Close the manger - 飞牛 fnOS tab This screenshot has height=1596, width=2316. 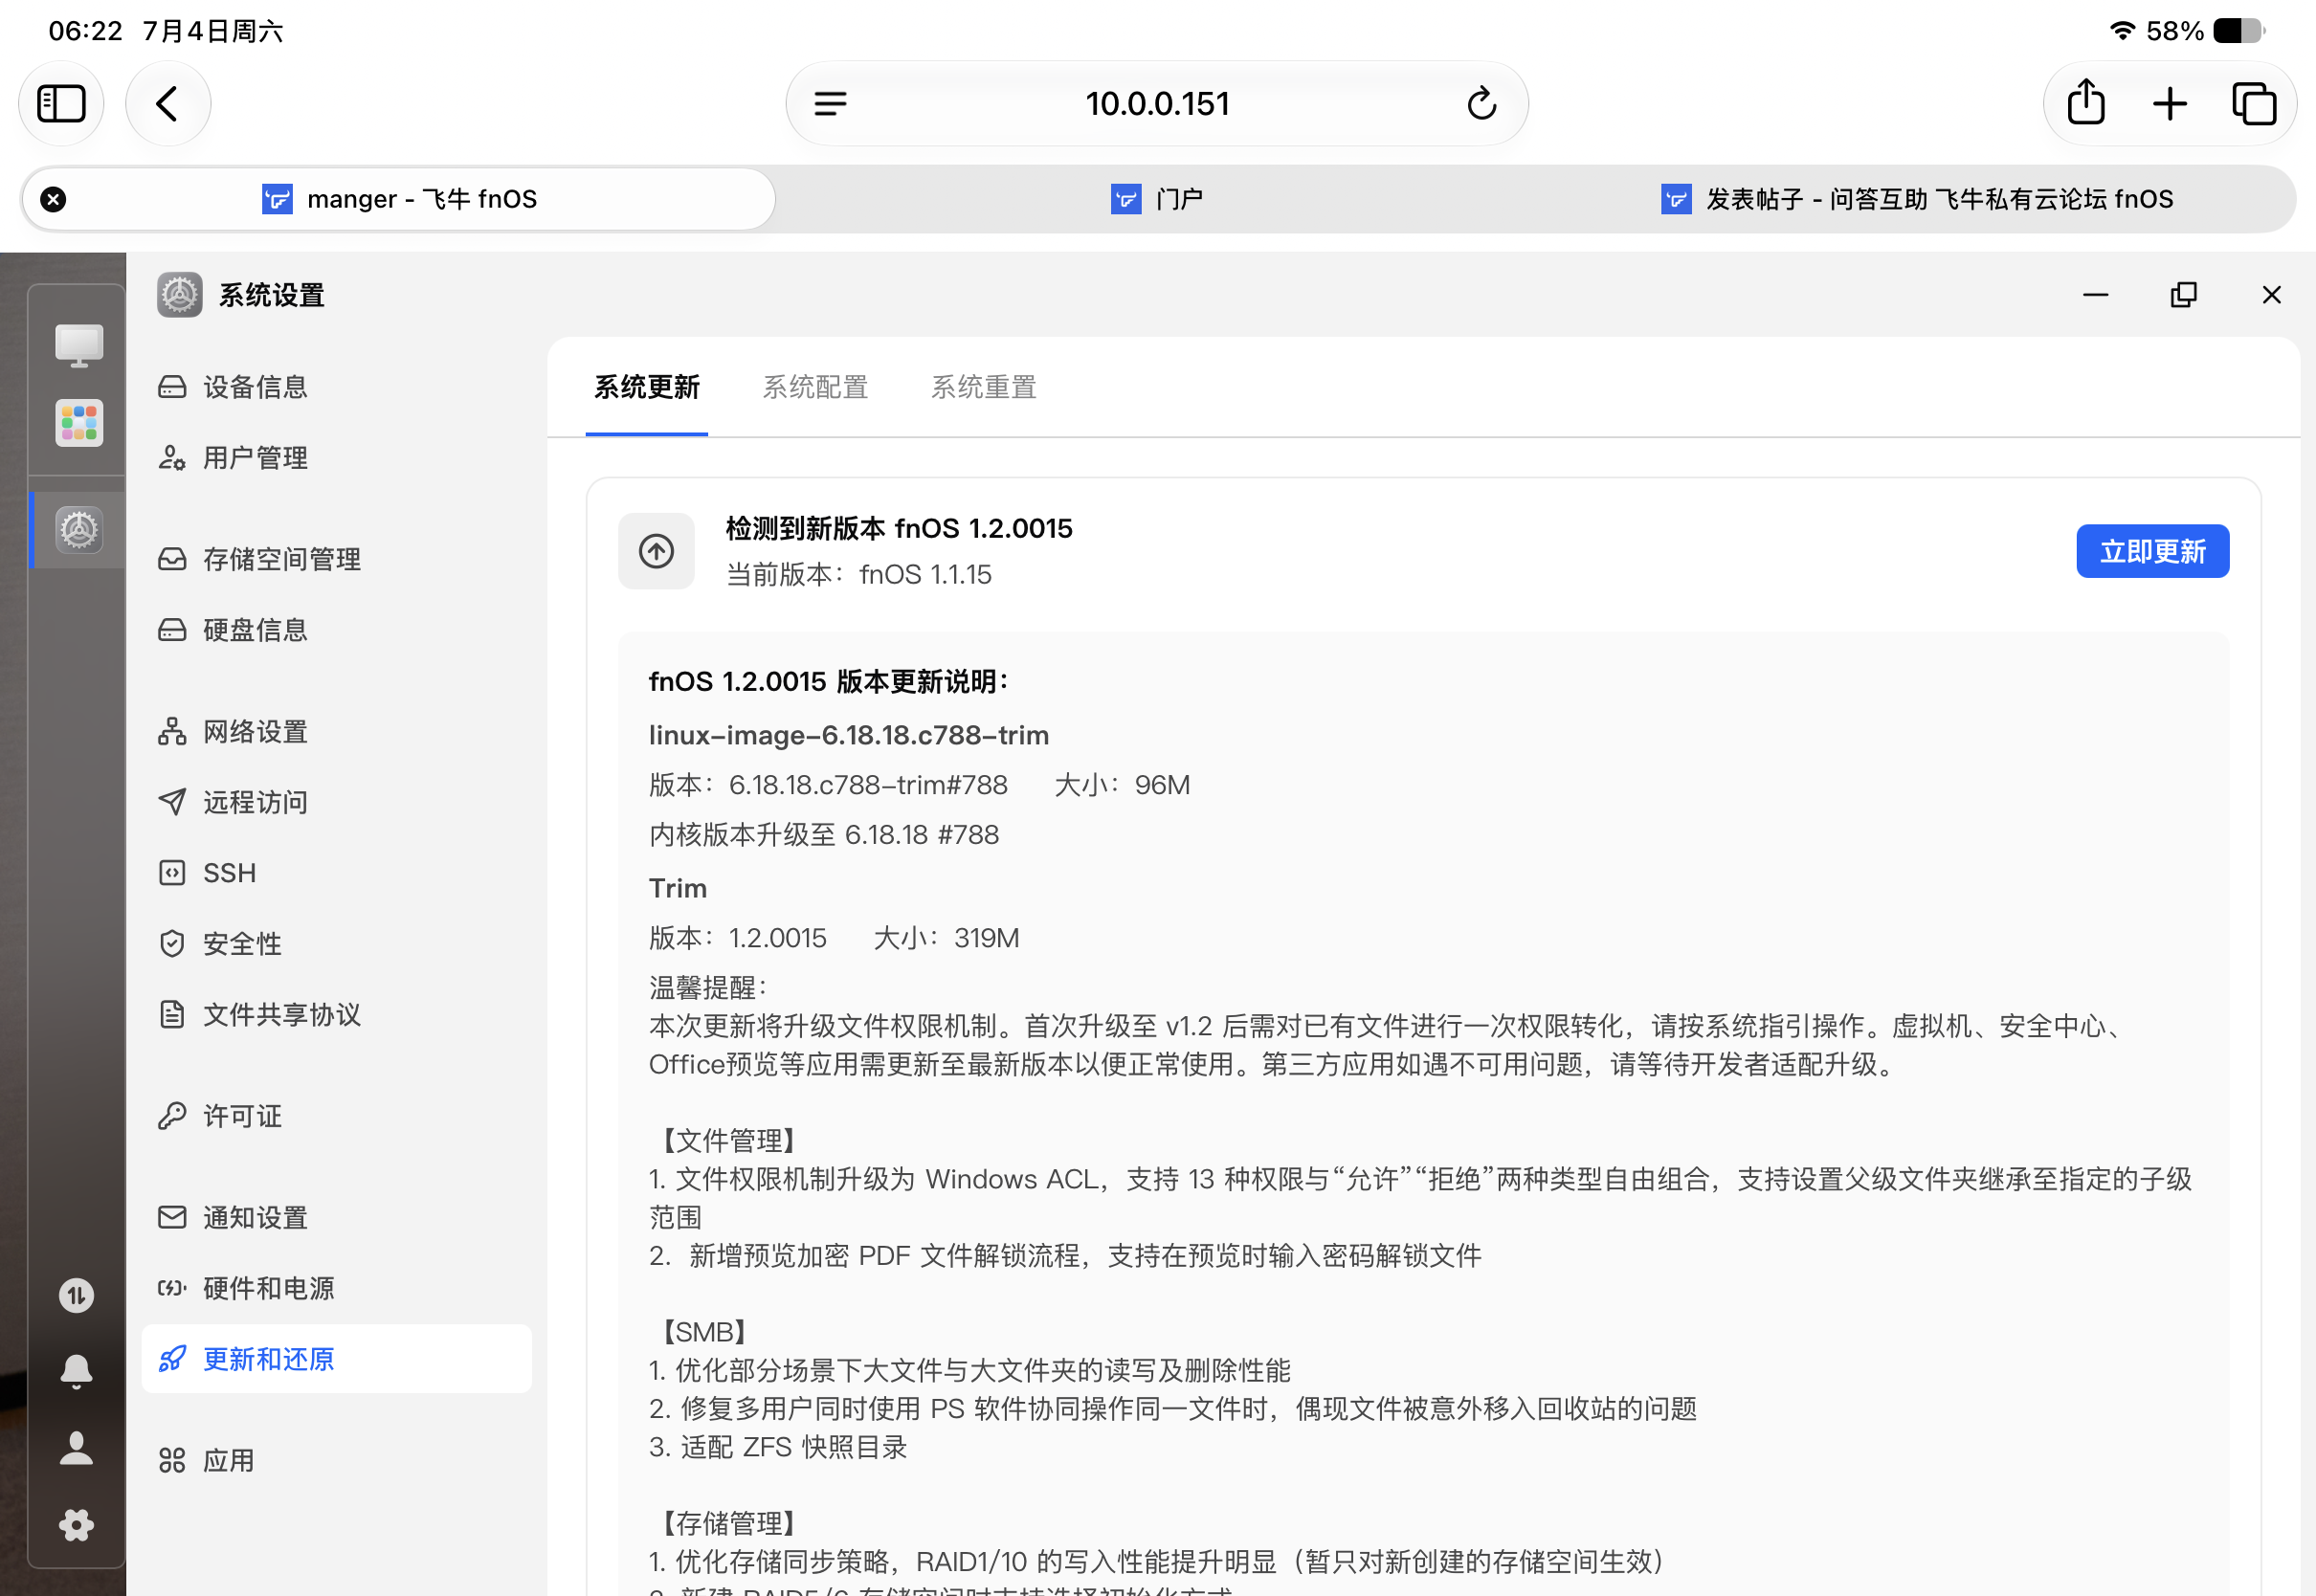tap(53, 199)
